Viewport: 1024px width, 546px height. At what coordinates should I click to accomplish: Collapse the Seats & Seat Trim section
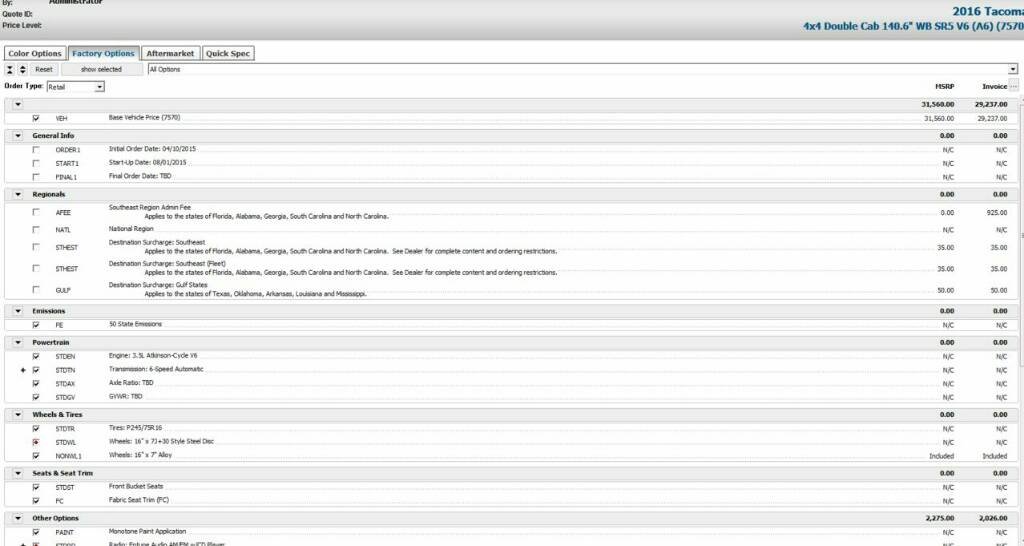tap(18, 474)
